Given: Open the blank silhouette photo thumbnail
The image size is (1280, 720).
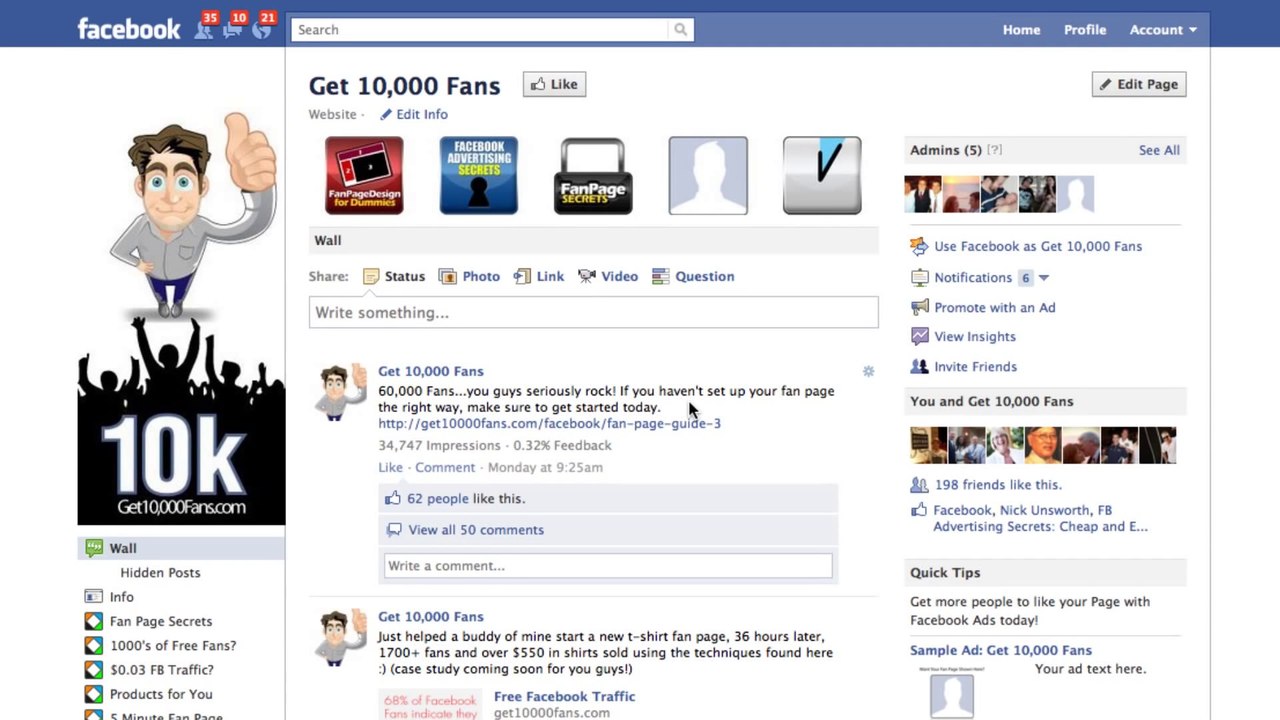Looking at the screenshot, I should (x=708, y=176).
